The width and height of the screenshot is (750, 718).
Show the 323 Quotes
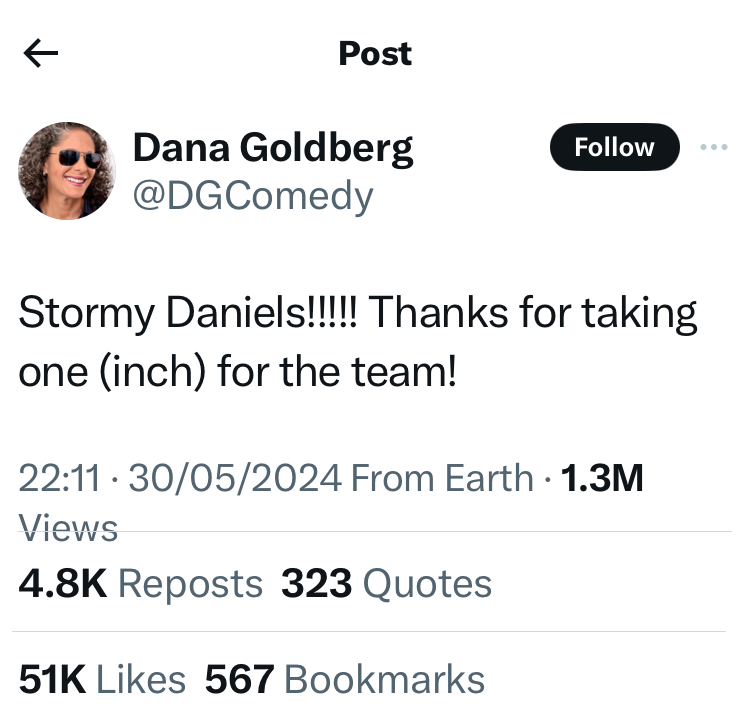(386, 583)
